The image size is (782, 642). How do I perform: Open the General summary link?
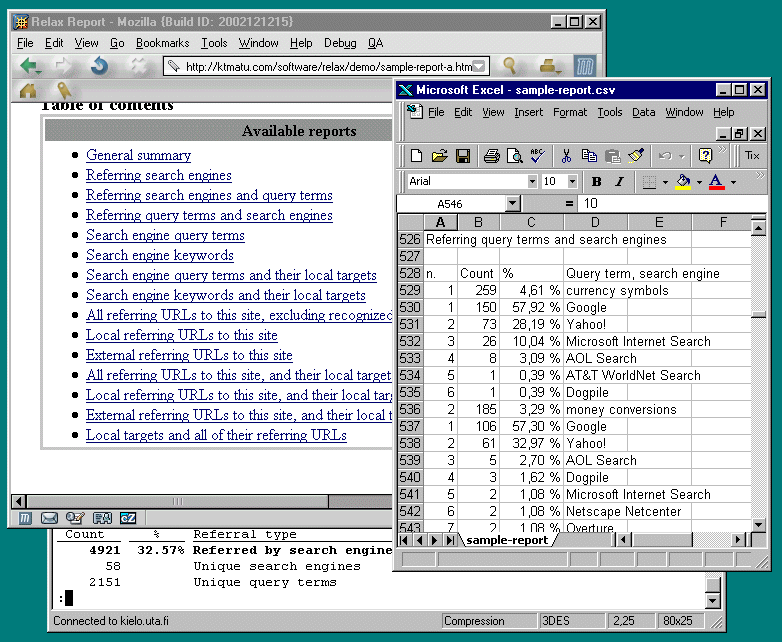point(138,155)
